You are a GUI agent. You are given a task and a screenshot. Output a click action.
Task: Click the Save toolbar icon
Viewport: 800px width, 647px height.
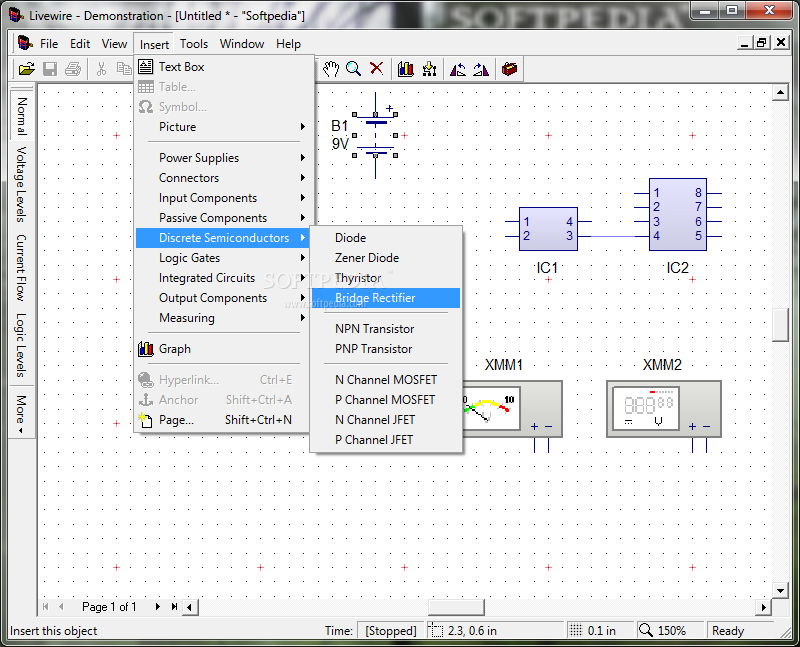click(x=50, y=69)
